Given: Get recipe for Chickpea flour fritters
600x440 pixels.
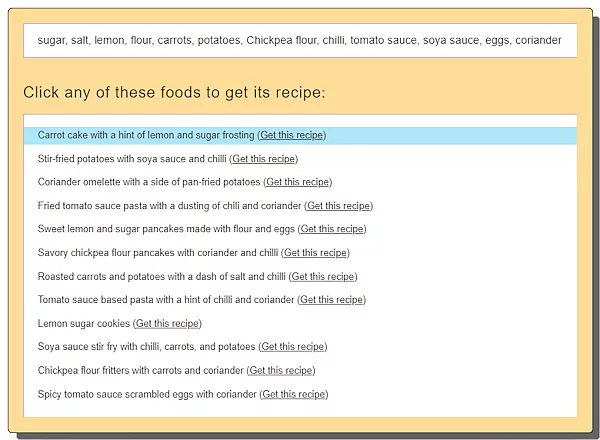Looking at the screenshot, I should pos(281,370).
